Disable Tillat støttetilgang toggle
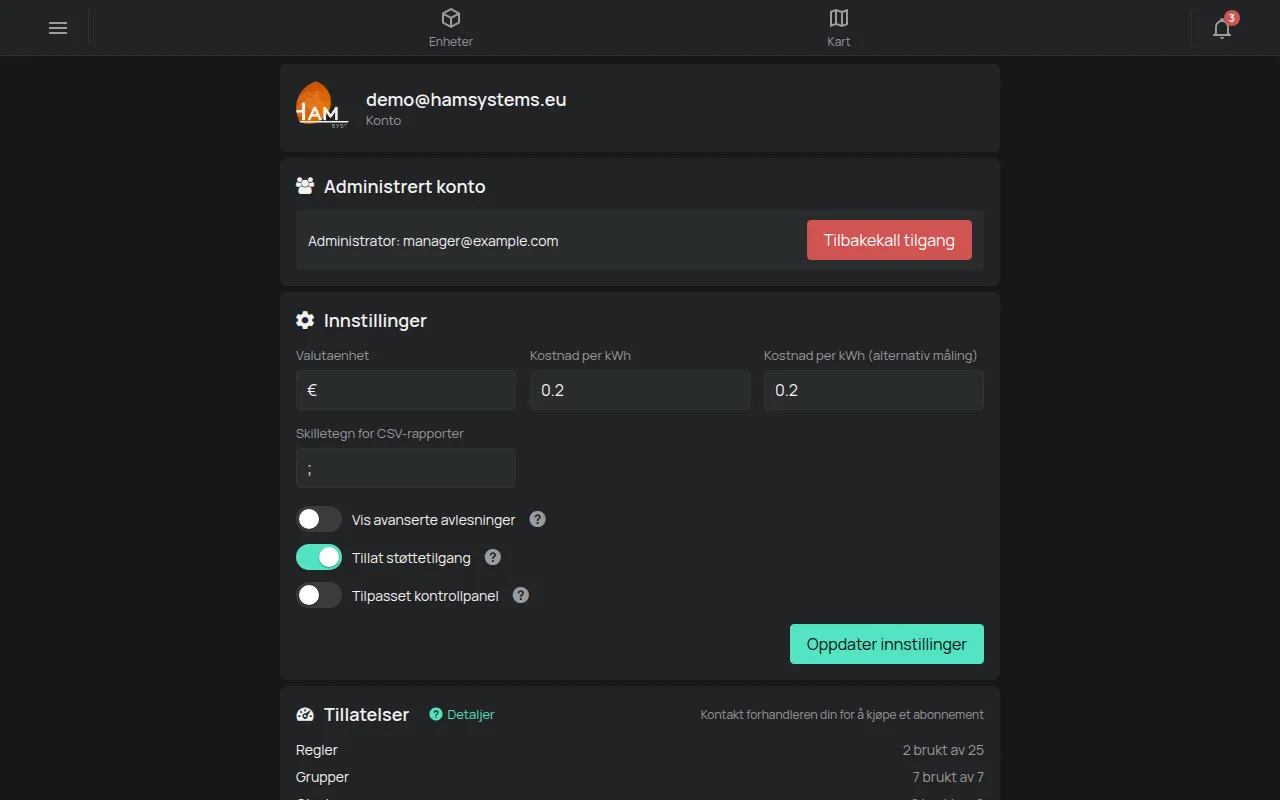1280x800 pixels. (x=319, y=557)
